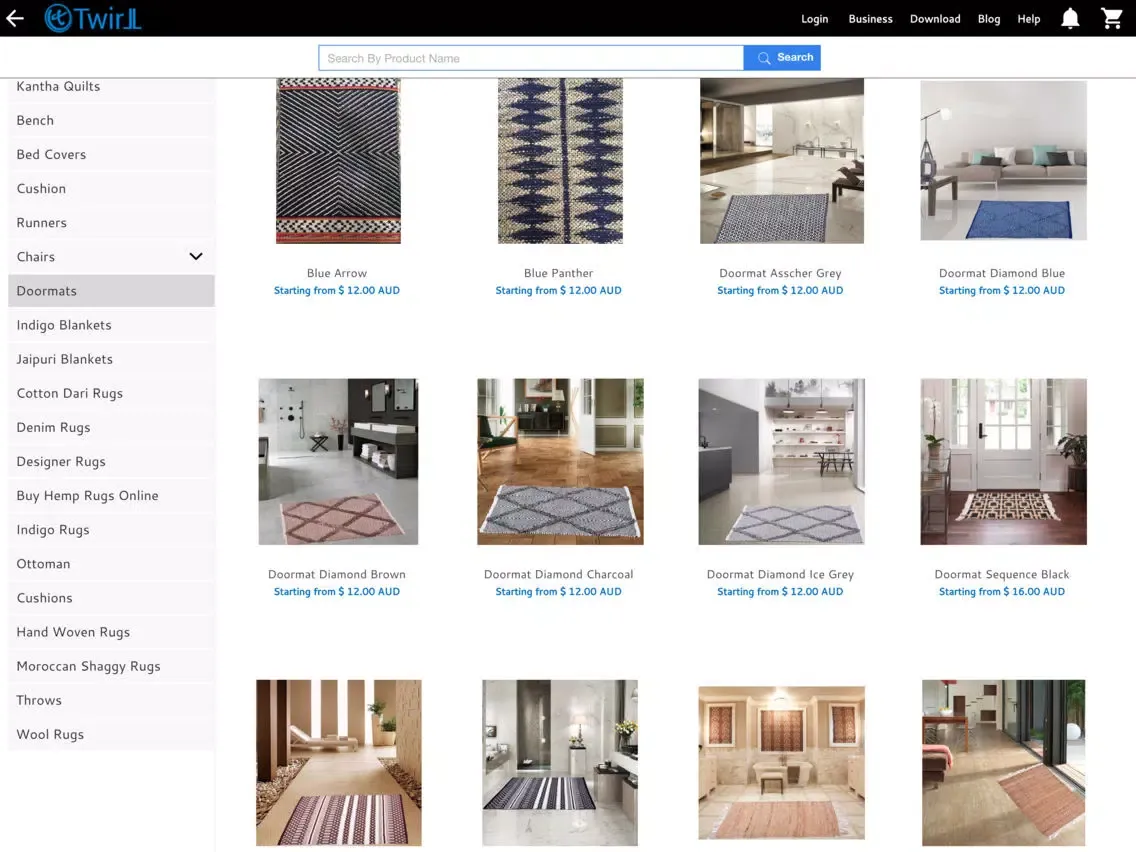This screenshot has height=852, width=1136.
Task: View Doormat Sequence Black product image
Action: (1003, 462)
